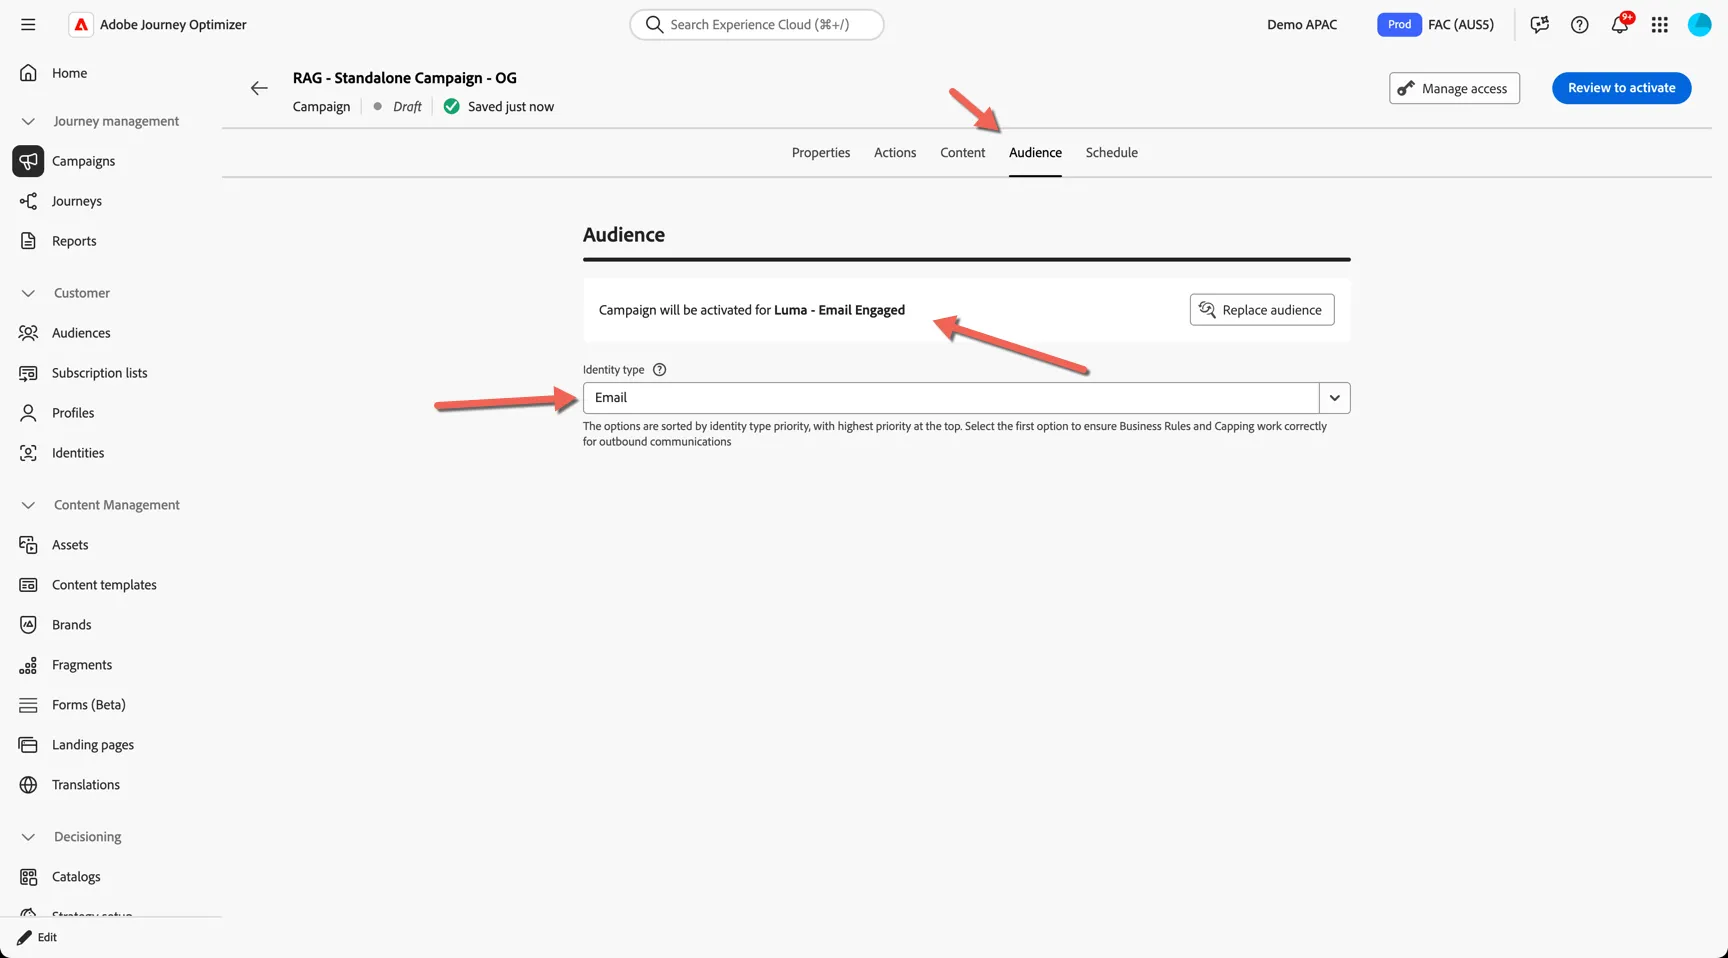The height and width of the screenshot is (958, 1728).
Task: Open the Identity type dropdown arrow
Action: click(x=1335, y=398)
